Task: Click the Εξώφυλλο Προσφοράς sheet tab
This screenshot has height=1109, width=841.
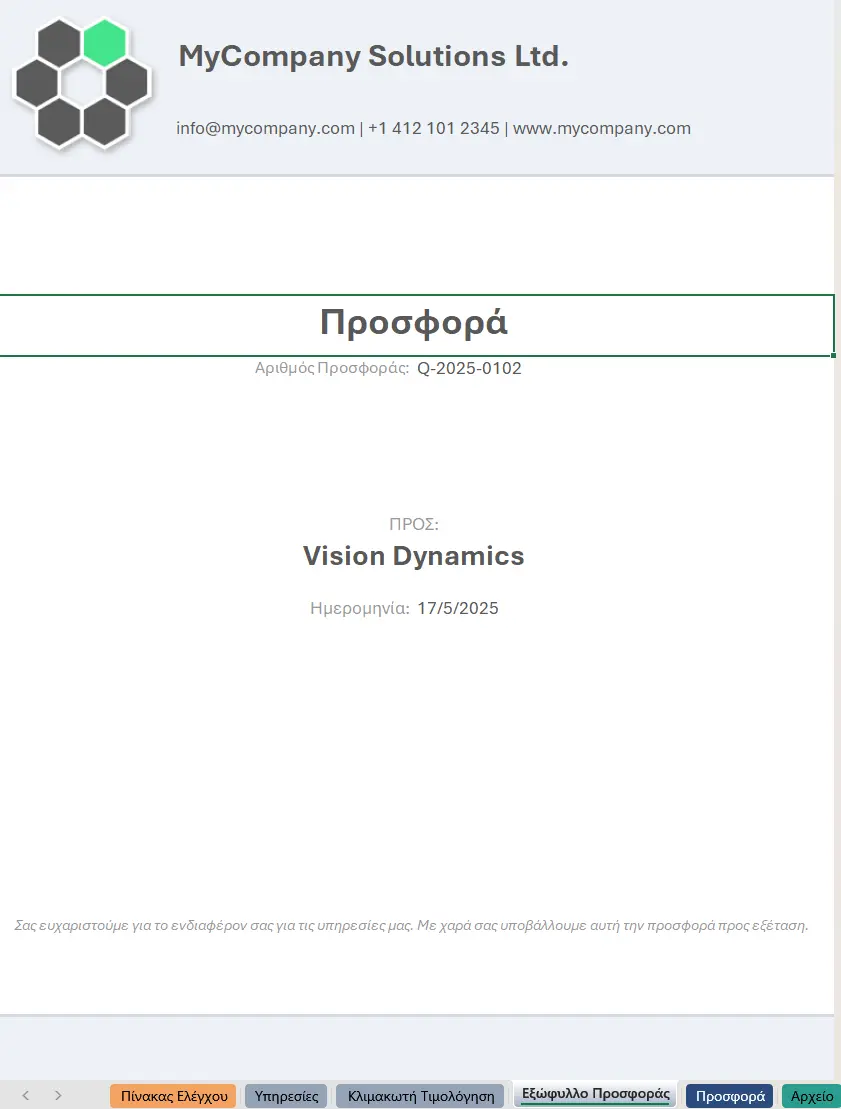Action: pyautogui.click(x=596, y=1094)
